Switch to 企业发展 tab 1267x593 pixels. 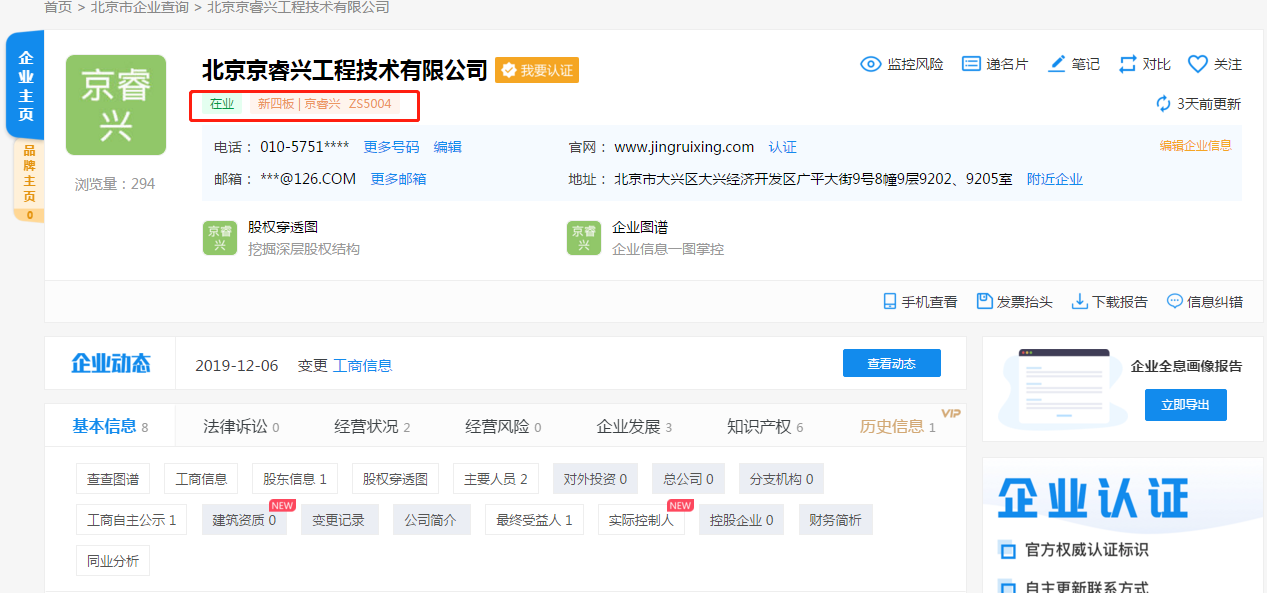click(x=634, y=426)
